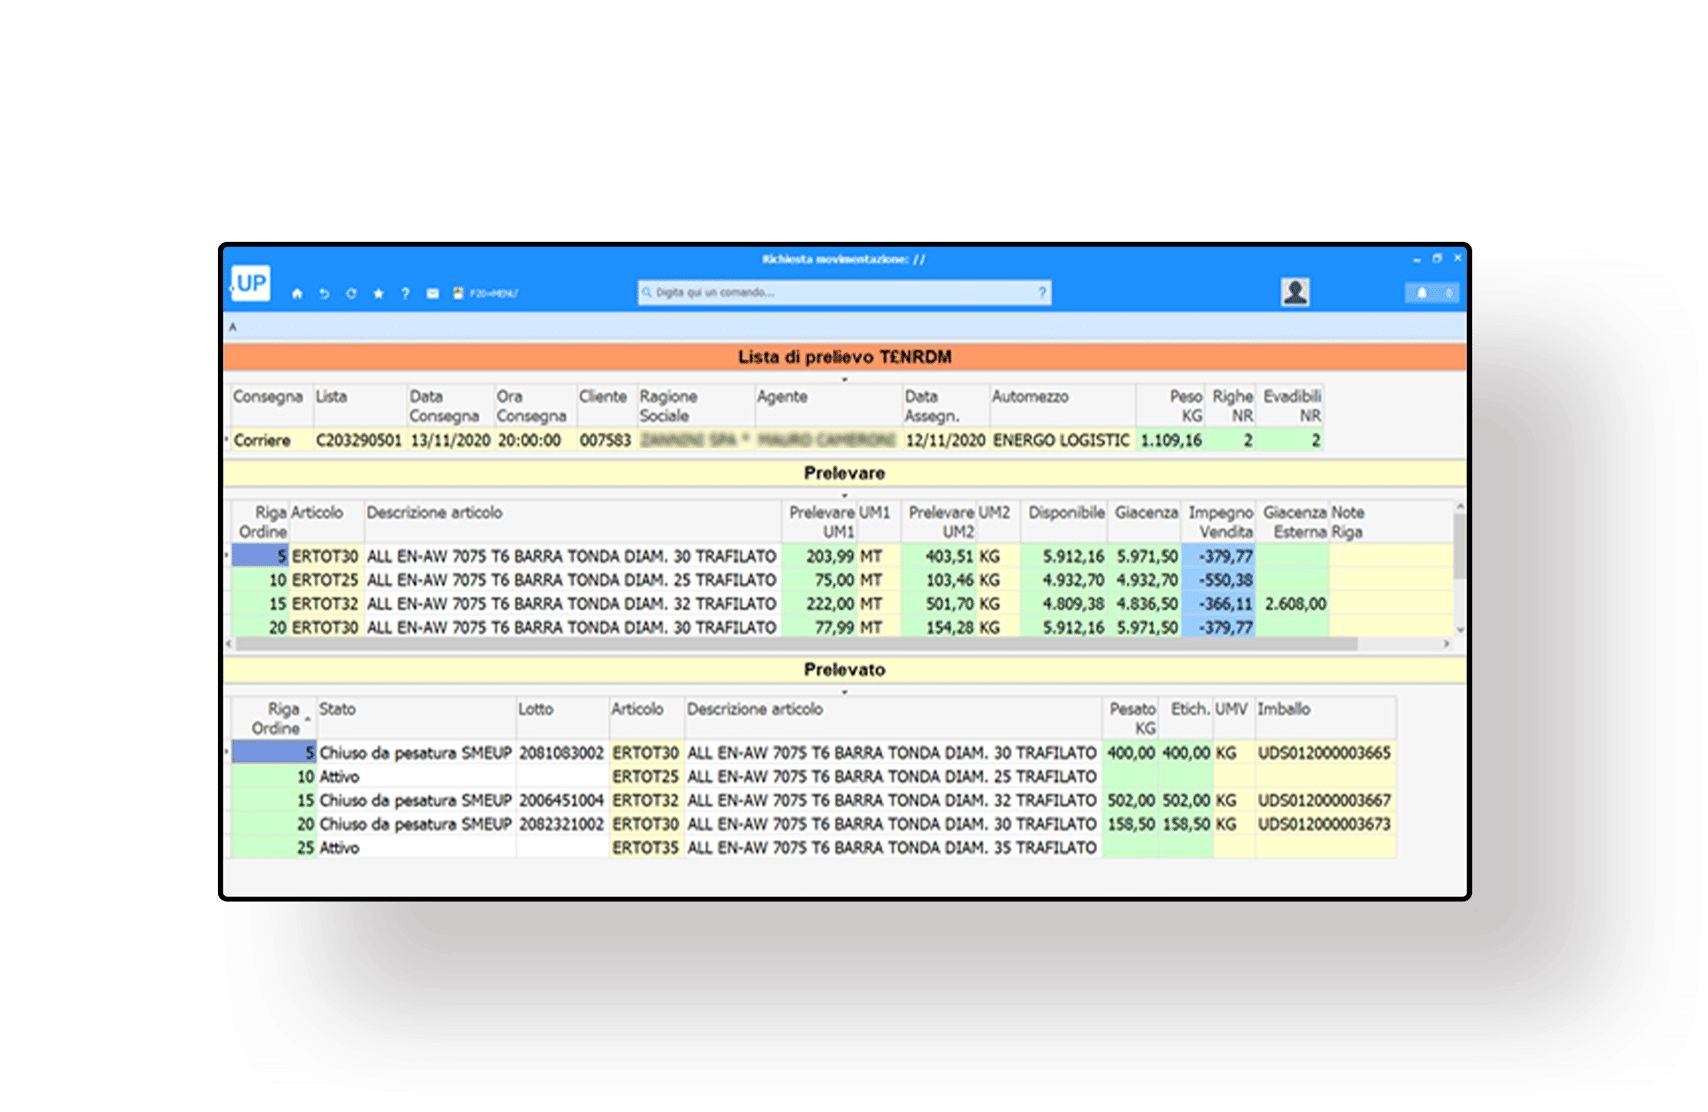This screenshot has width=1708, height=1112.
Task: Click the undo/back arrow icon
Action: click(x=324, y=294)
